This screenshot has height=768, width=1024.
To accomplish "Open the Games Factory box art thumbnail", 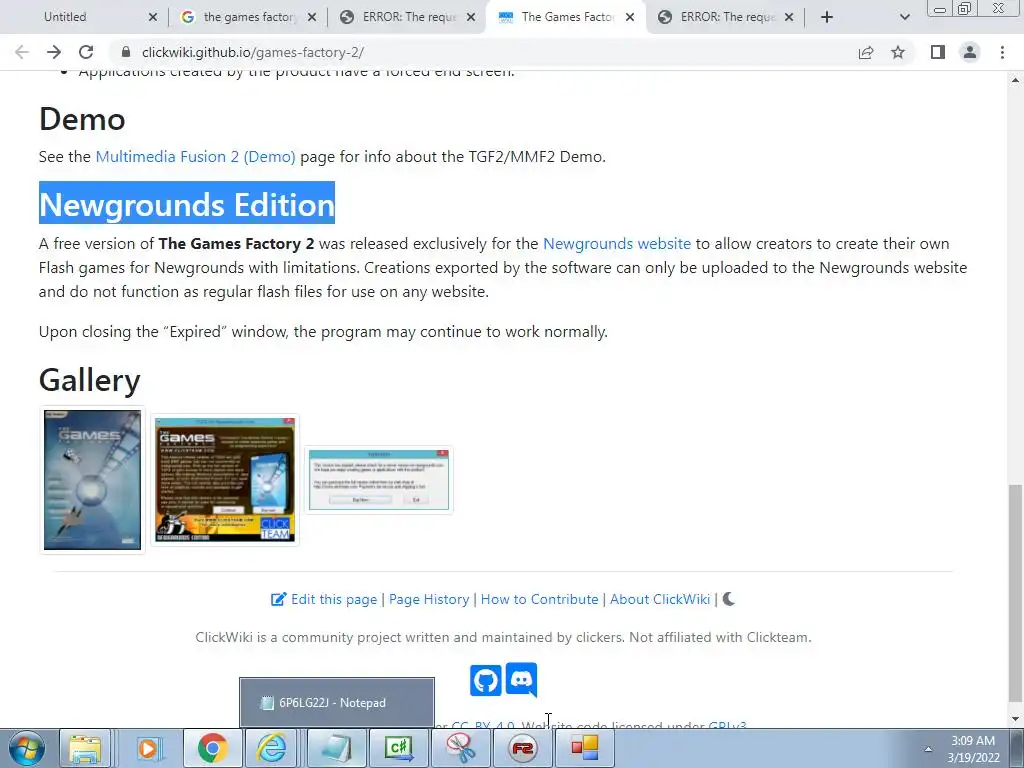I will tap(92, 480).
